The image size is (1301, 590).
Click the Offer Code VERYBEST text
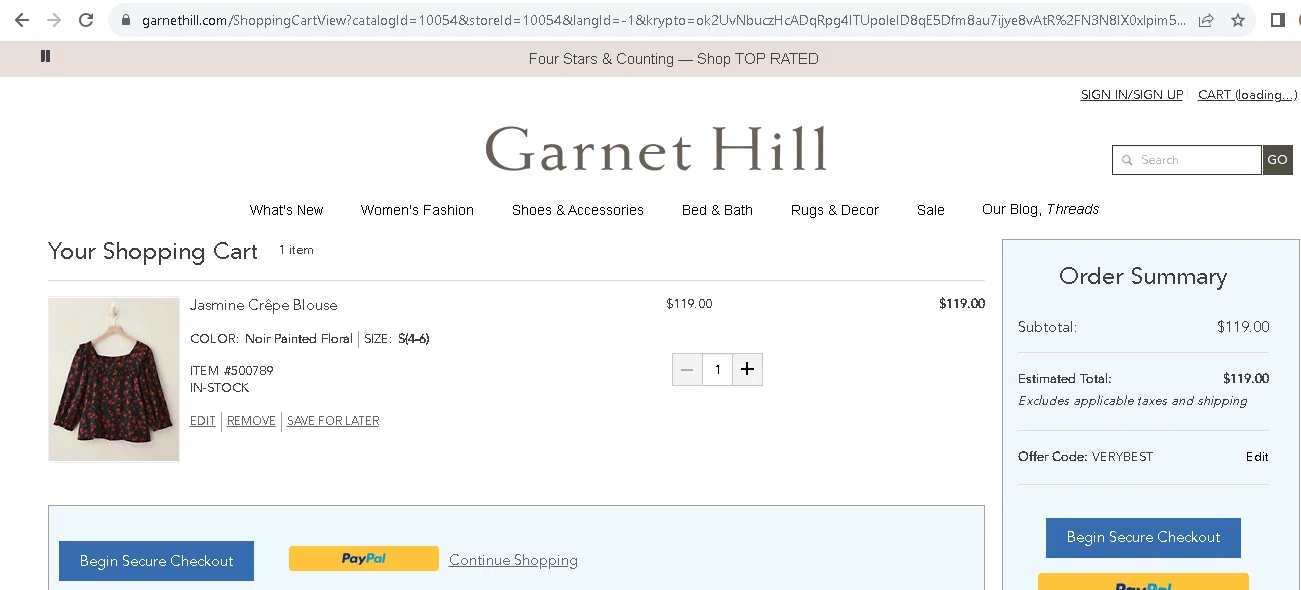[x=1085, y=457]
